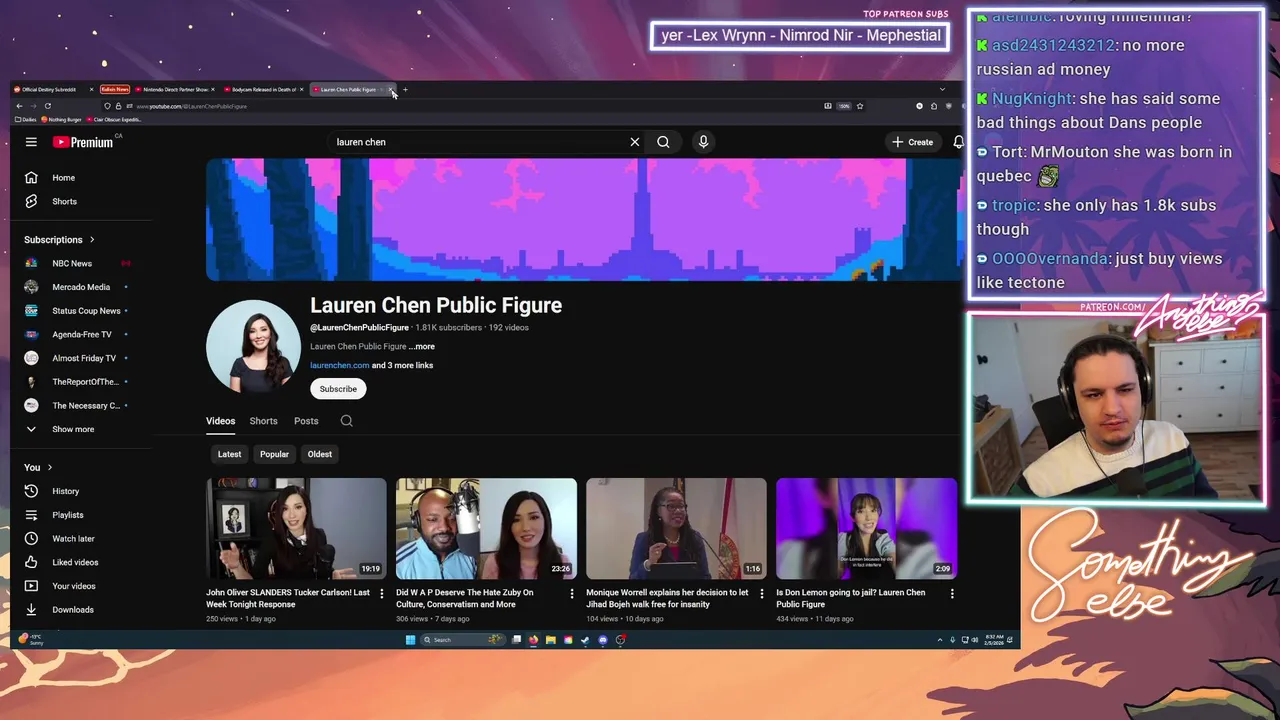Bookmark this page star icon
Screen dimensions: 1280x720
click(x=860, y=106)
